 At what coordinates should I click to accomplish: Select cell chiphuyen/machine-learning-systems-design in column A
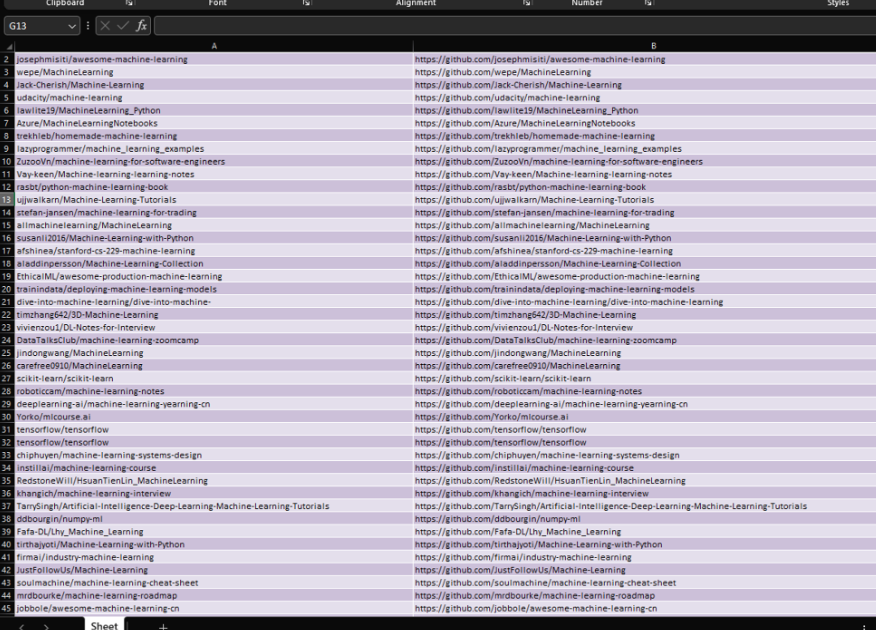point(214,455)
